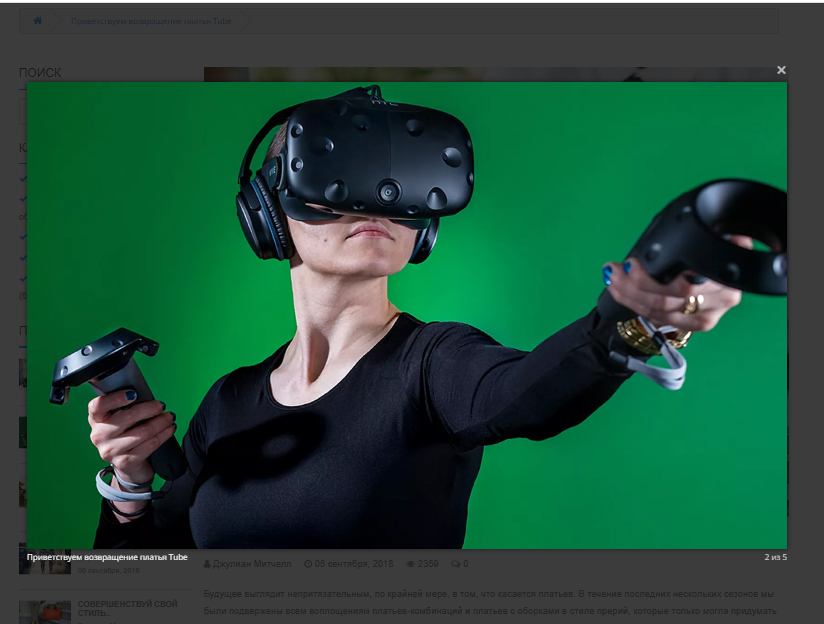The image size is (824, 624).
Task: Click the sidebar post date '08 сентября, 2018'
Action: click(x=109, y=571)
